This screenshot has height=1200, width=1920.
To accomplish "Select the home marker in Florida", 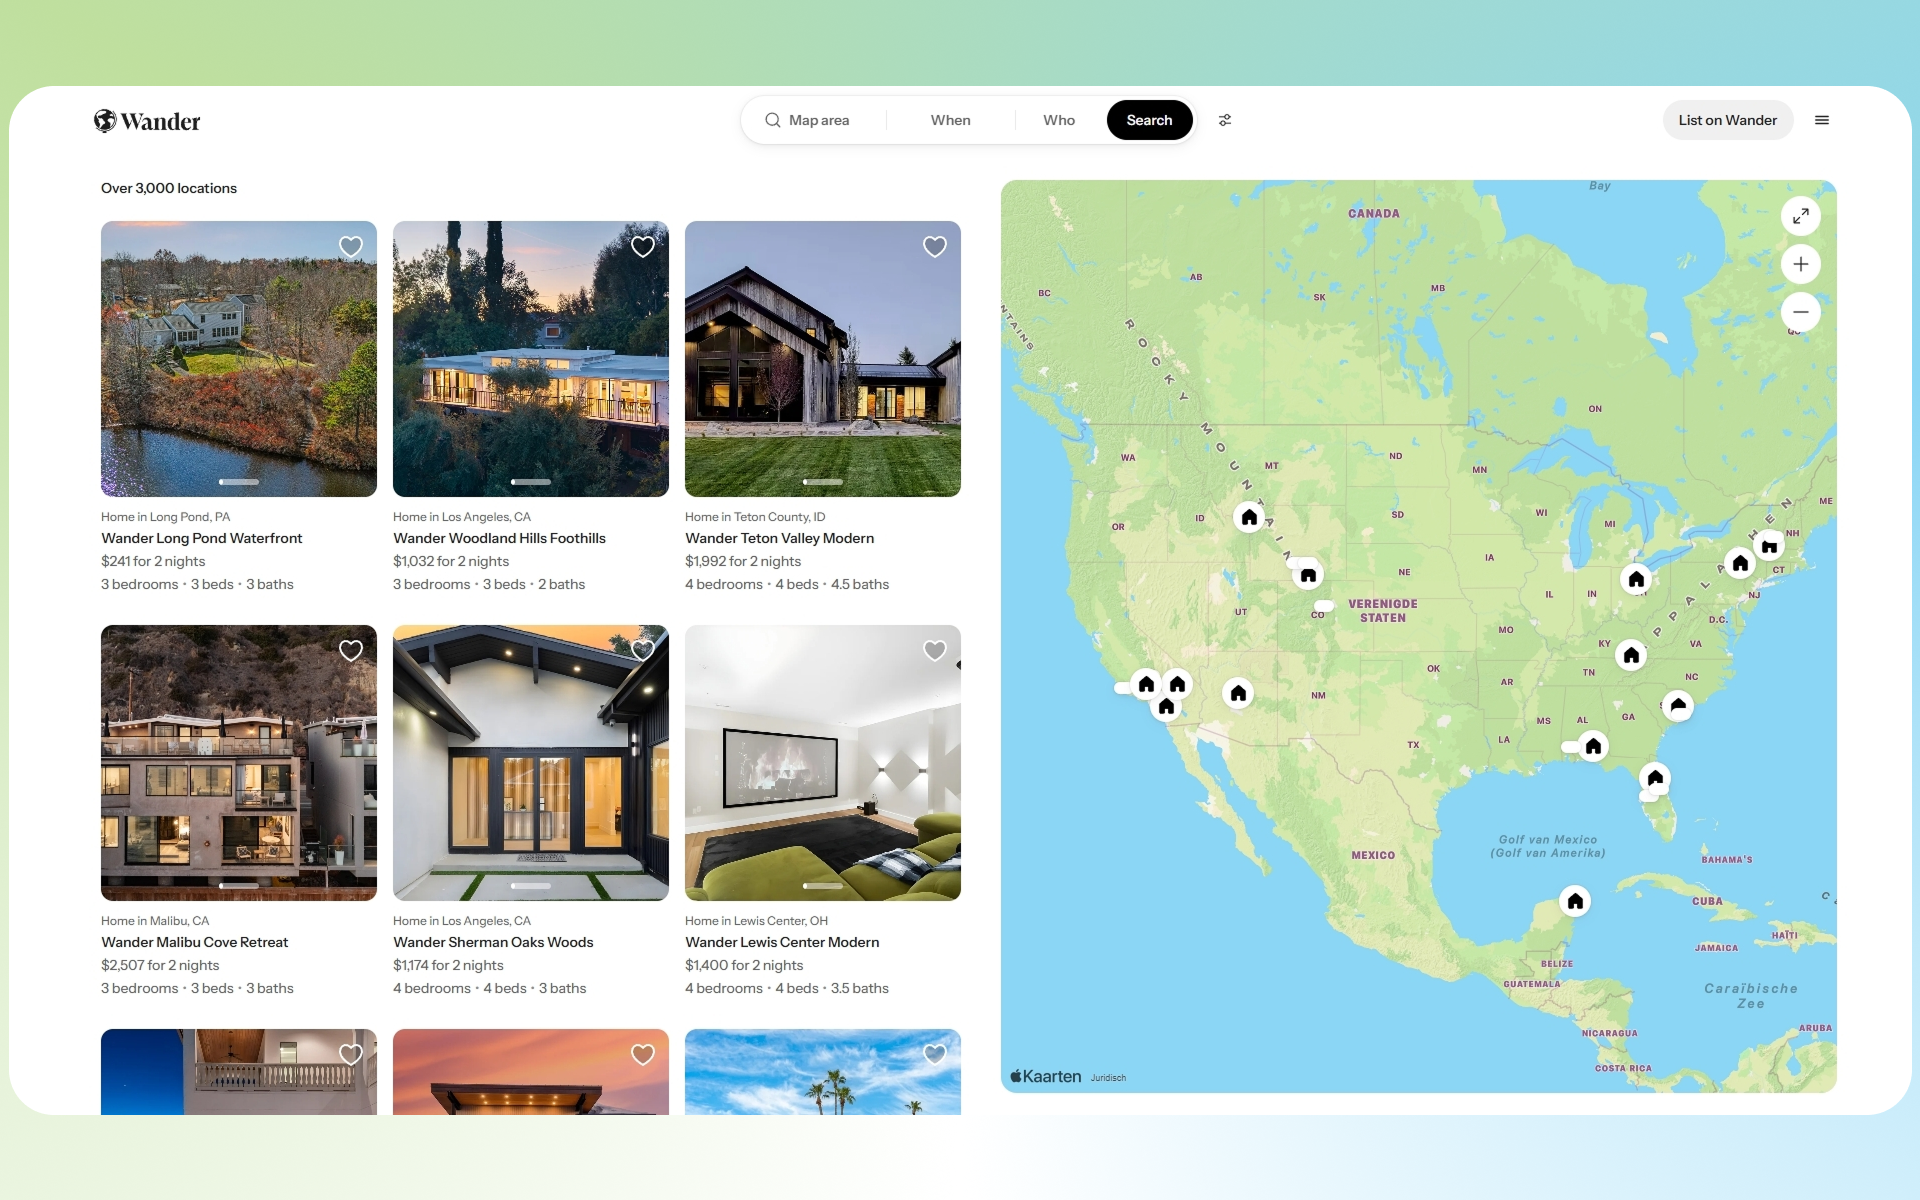I will [1655, 777].
